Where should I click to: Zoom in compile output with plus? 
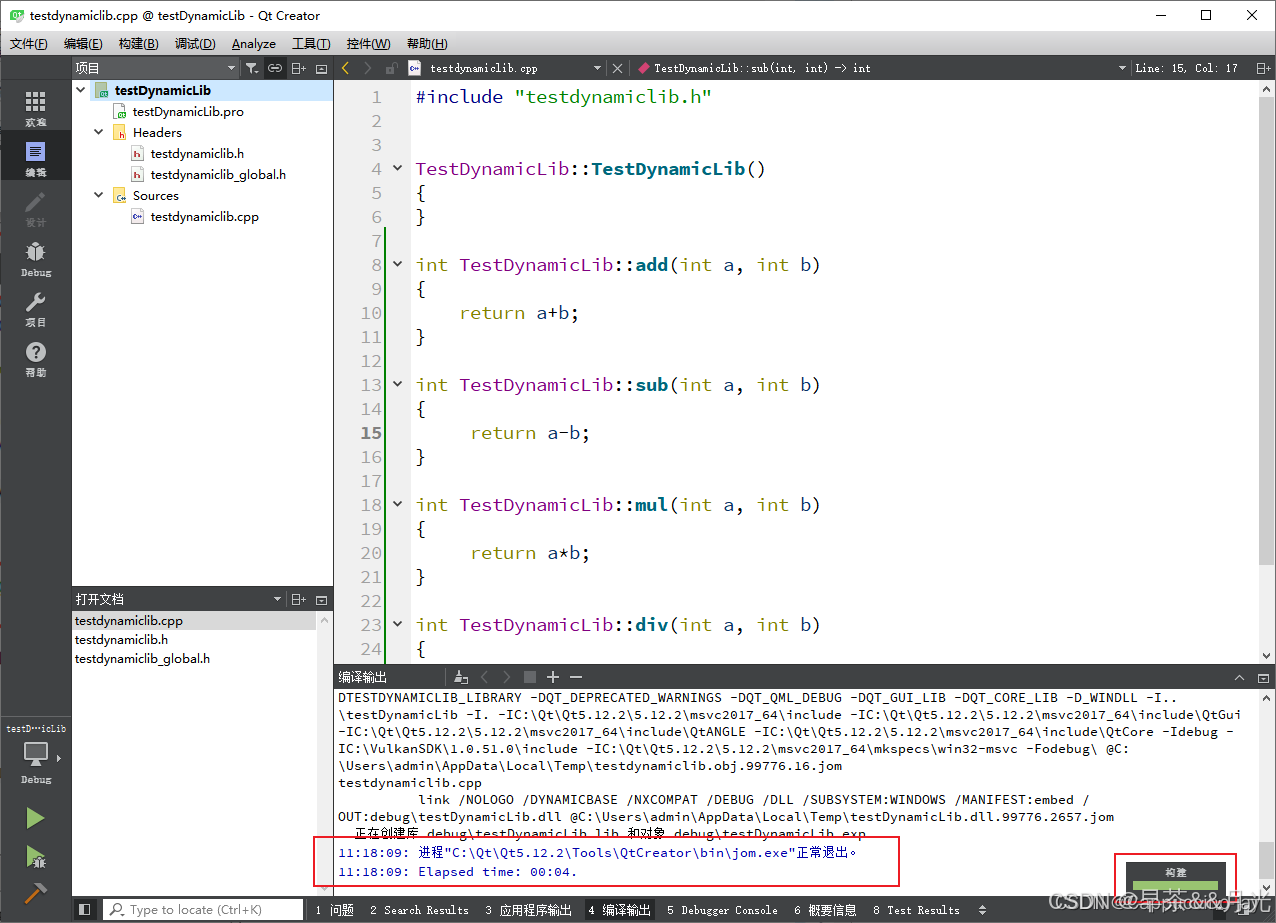click(553, 677)
